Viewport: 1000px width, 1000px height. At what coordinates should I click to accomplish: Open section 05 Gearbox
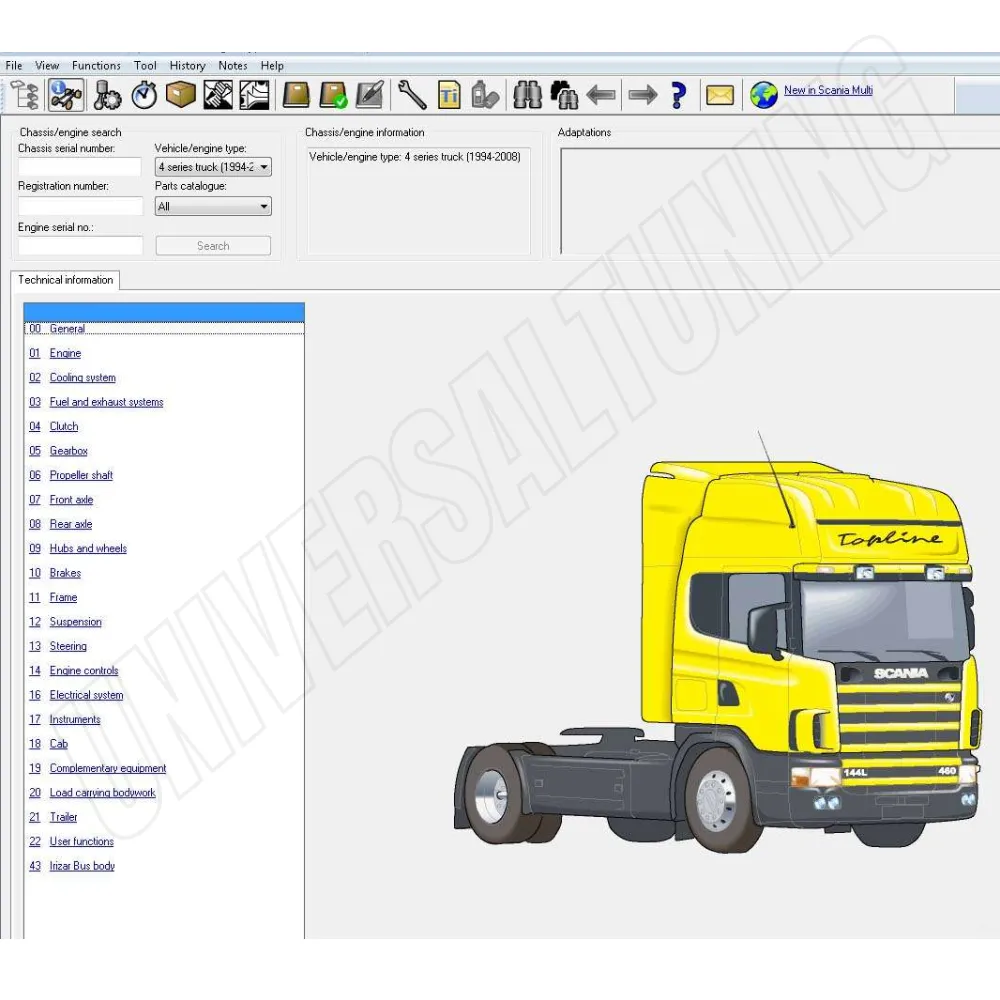tap(68, 450)
